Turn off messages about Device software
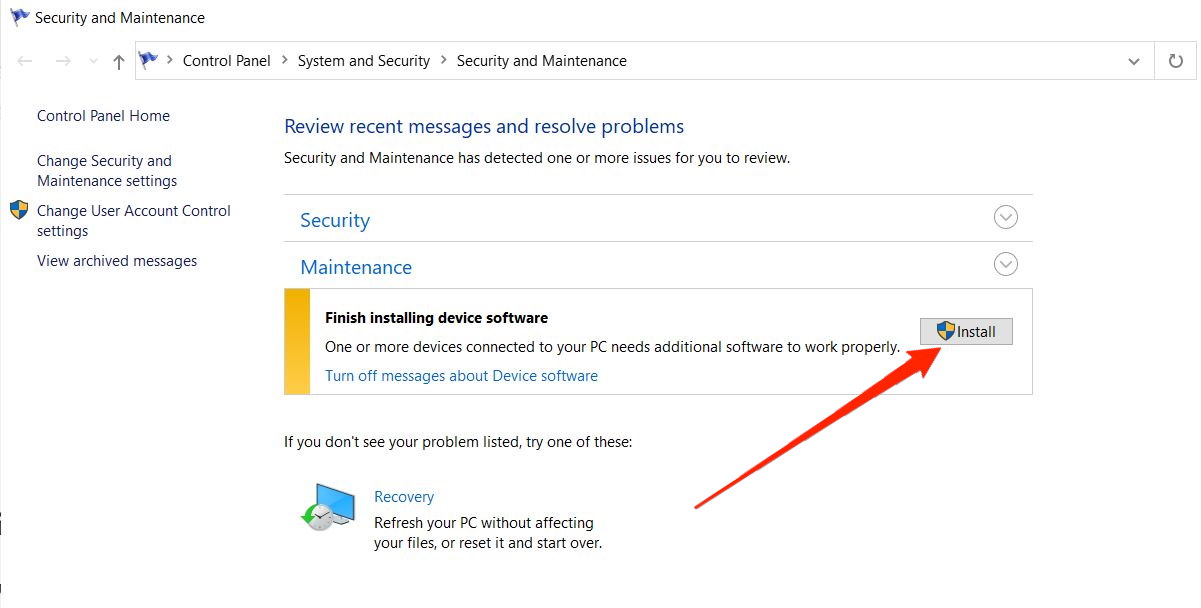 (x=461, y=376)
